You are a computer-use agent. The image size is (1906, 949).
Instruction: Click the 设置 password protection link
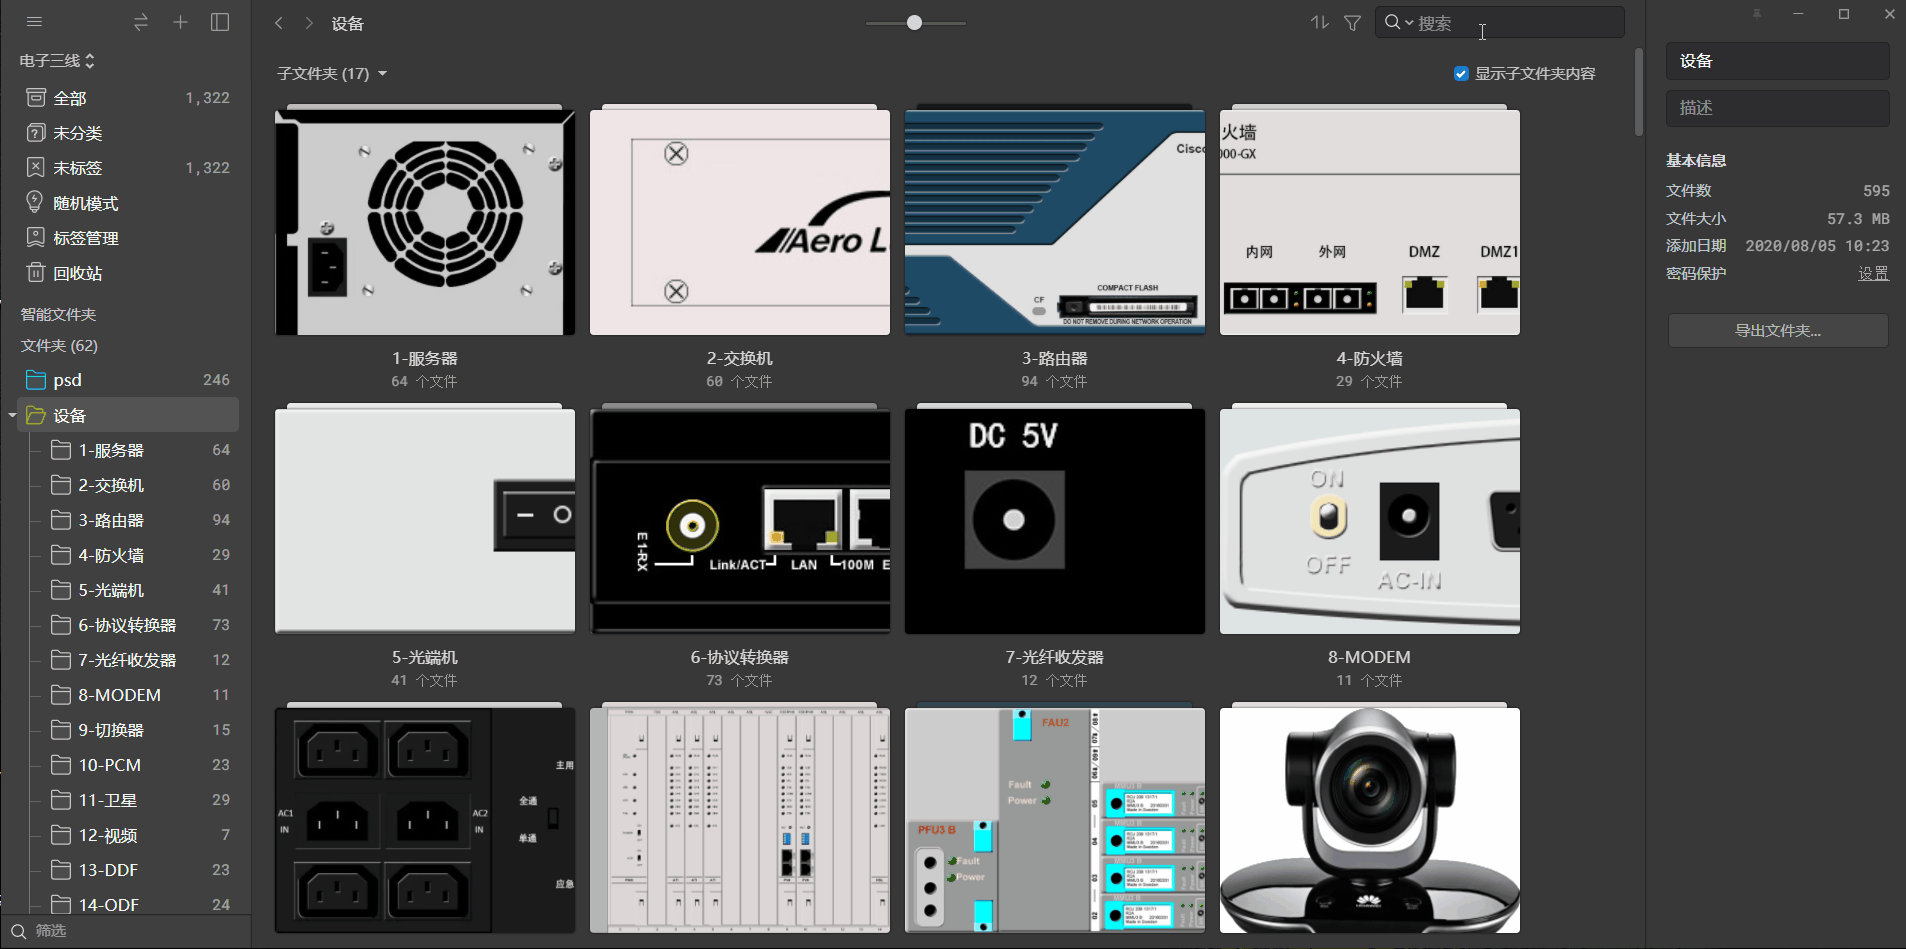tap(1873, 273)
